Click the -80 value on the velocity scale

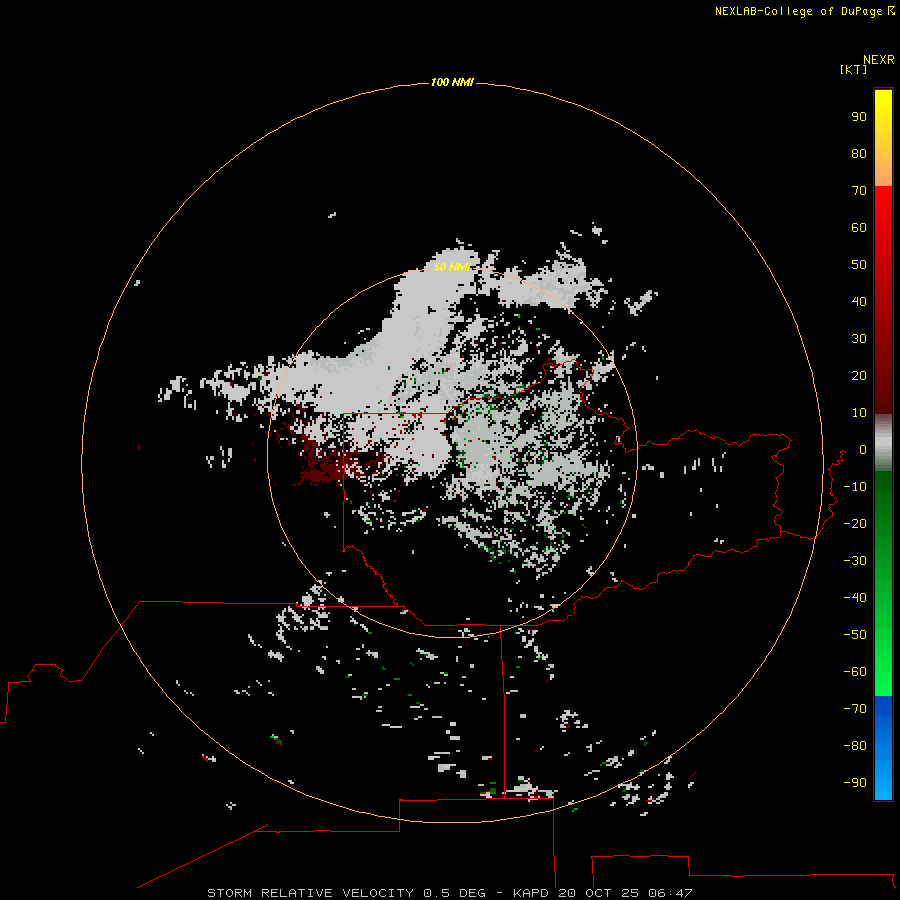[855, 746]
